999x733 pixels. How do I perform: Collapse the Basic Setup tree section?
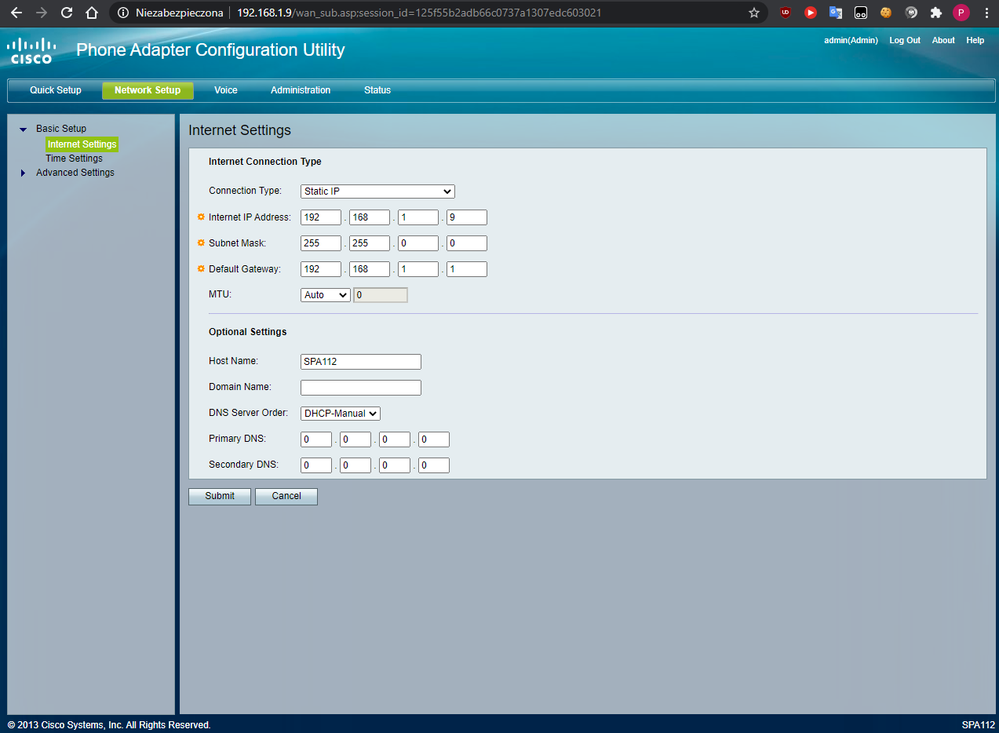pyautogui.click(x=23, y=129)
